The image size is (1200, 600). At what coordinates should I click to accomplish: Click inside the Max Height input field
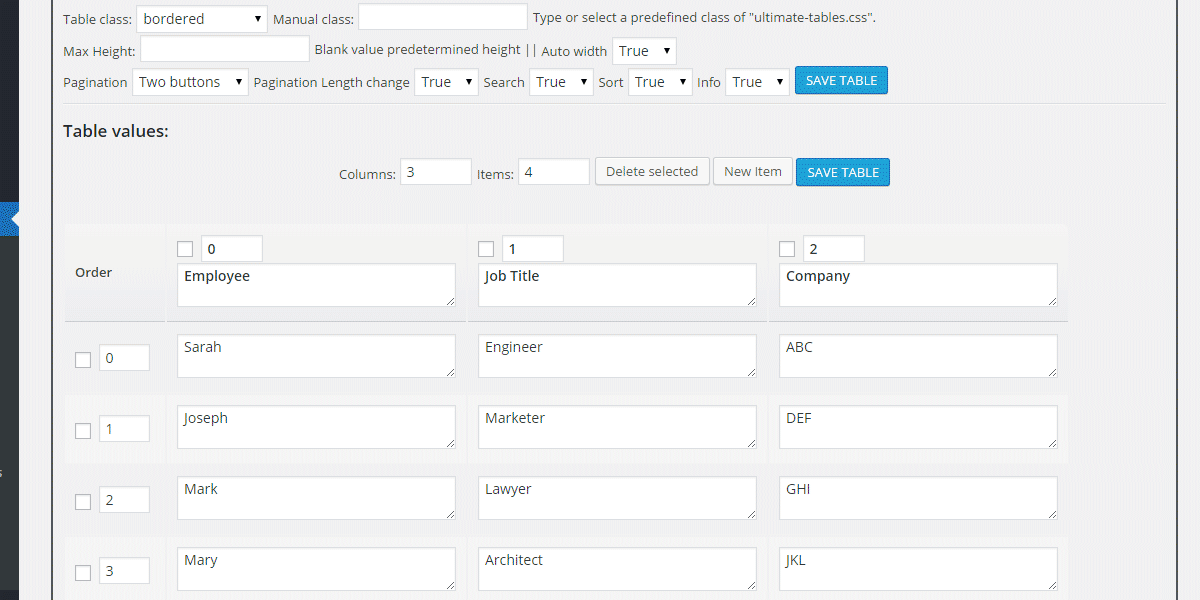[223, 48]
